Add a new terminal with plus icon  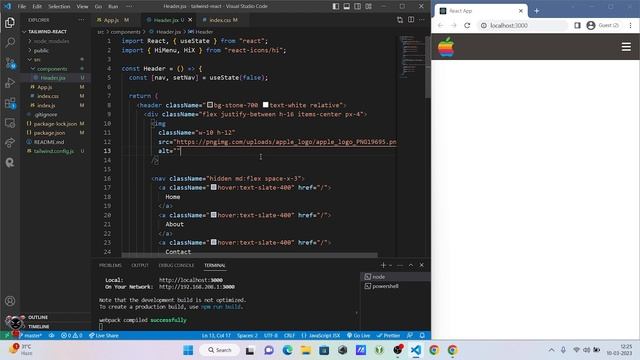click(x=383, y=265)
